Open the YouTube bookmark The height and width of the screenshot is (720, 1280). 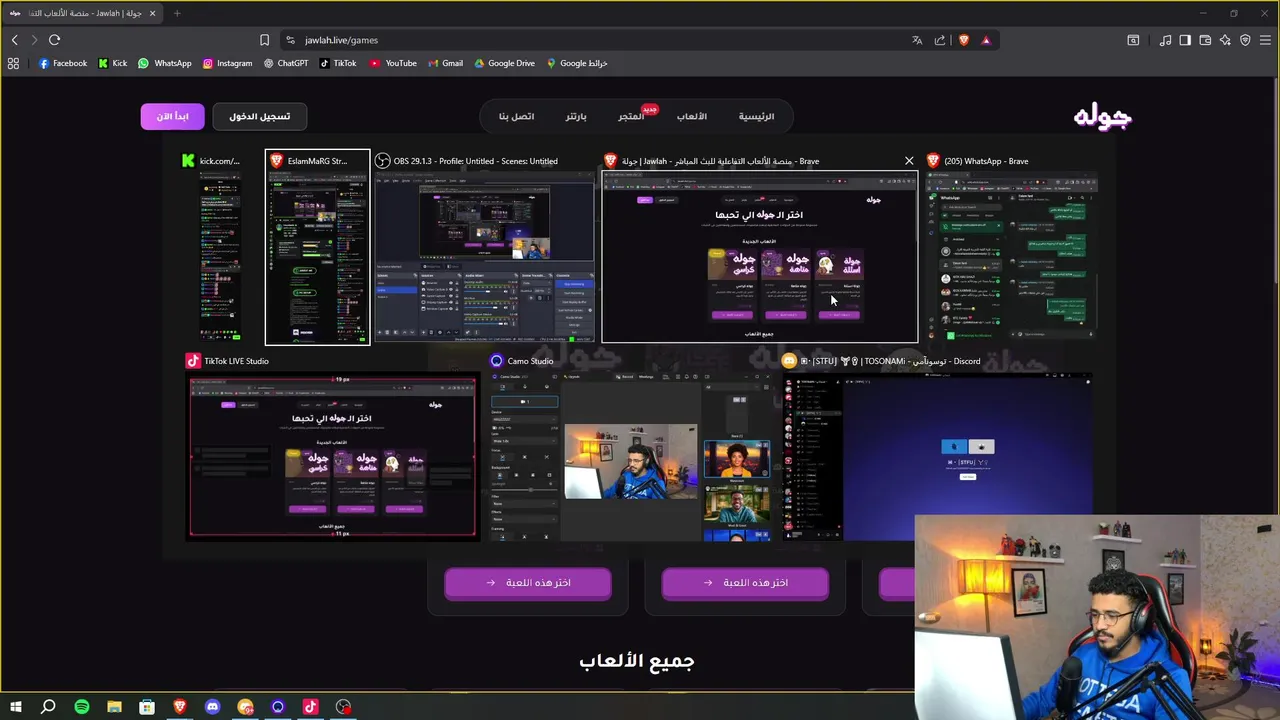[x=393, y=63]
